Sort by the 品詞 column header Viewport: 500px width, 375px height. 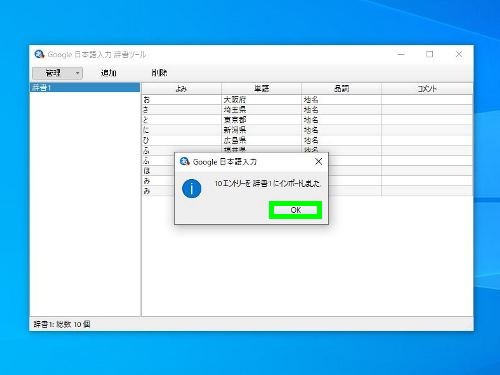click(x=341, y=89)
